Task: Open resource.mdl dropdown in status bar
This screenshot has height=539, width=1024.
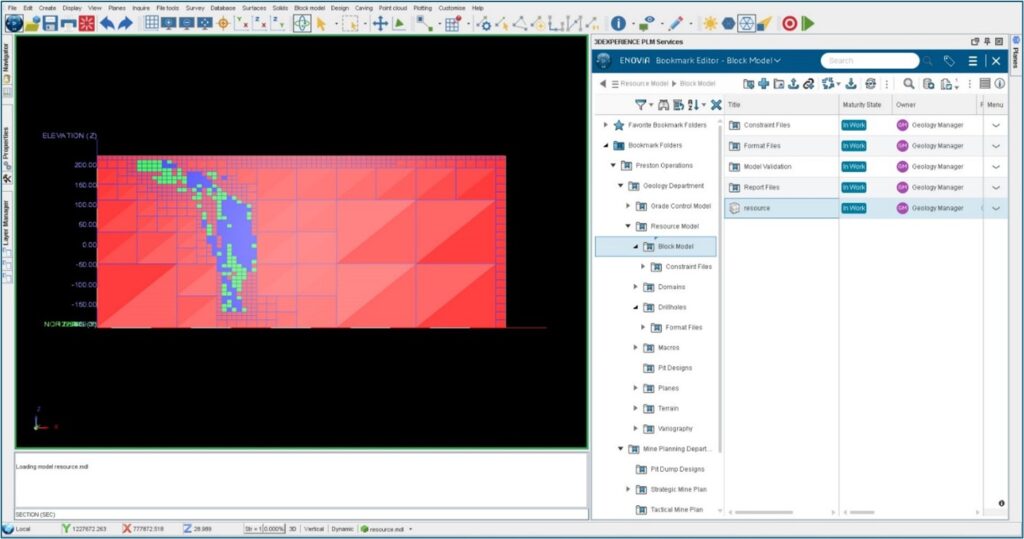Action: point(411,529)
